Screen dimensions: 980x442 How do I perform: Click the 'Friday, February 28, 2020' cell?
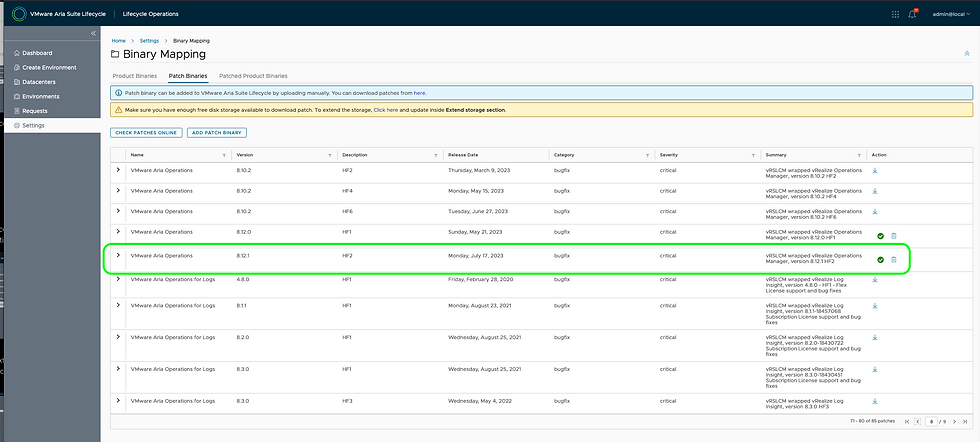pyautogui.click(x=479, y=279)
